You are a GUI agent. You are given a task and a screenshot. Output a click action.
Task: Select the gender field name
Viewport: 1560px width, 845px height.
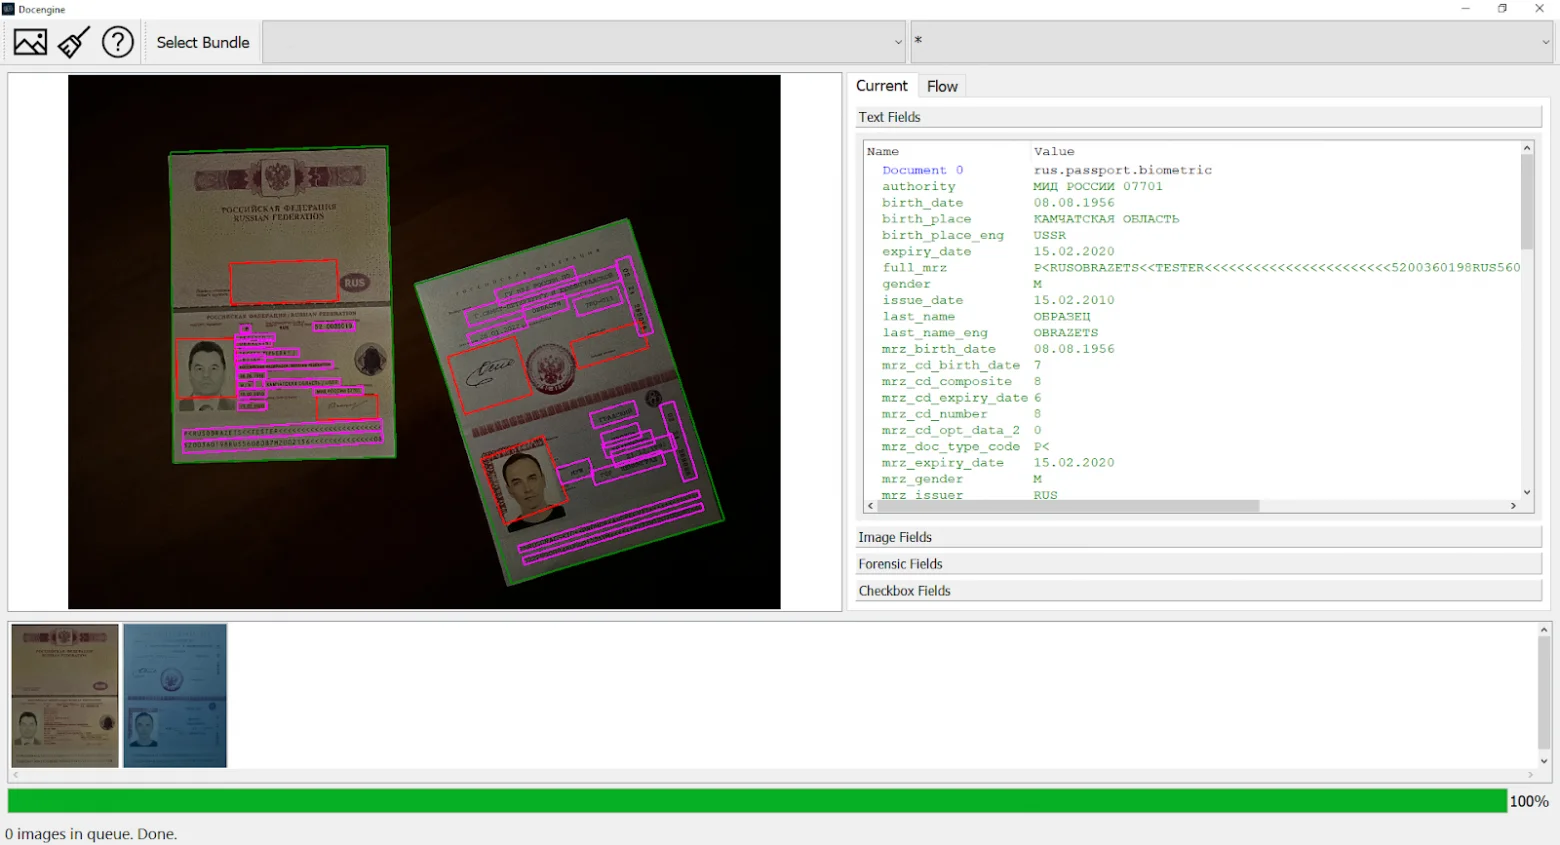(906, 284)
